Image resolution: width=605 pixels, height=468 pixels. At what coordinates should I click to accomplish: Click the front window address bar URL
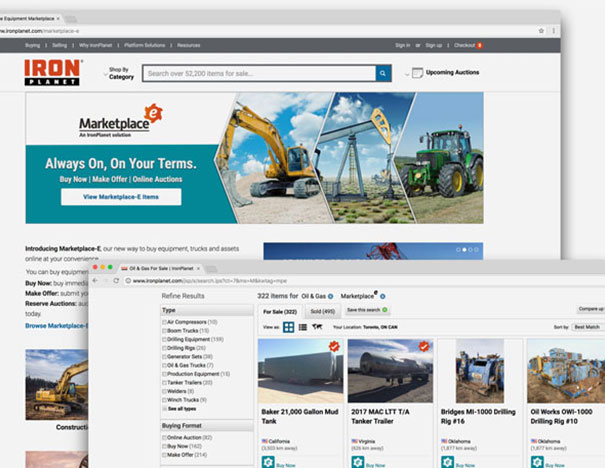pyautogui.click(x=210, y=281)
